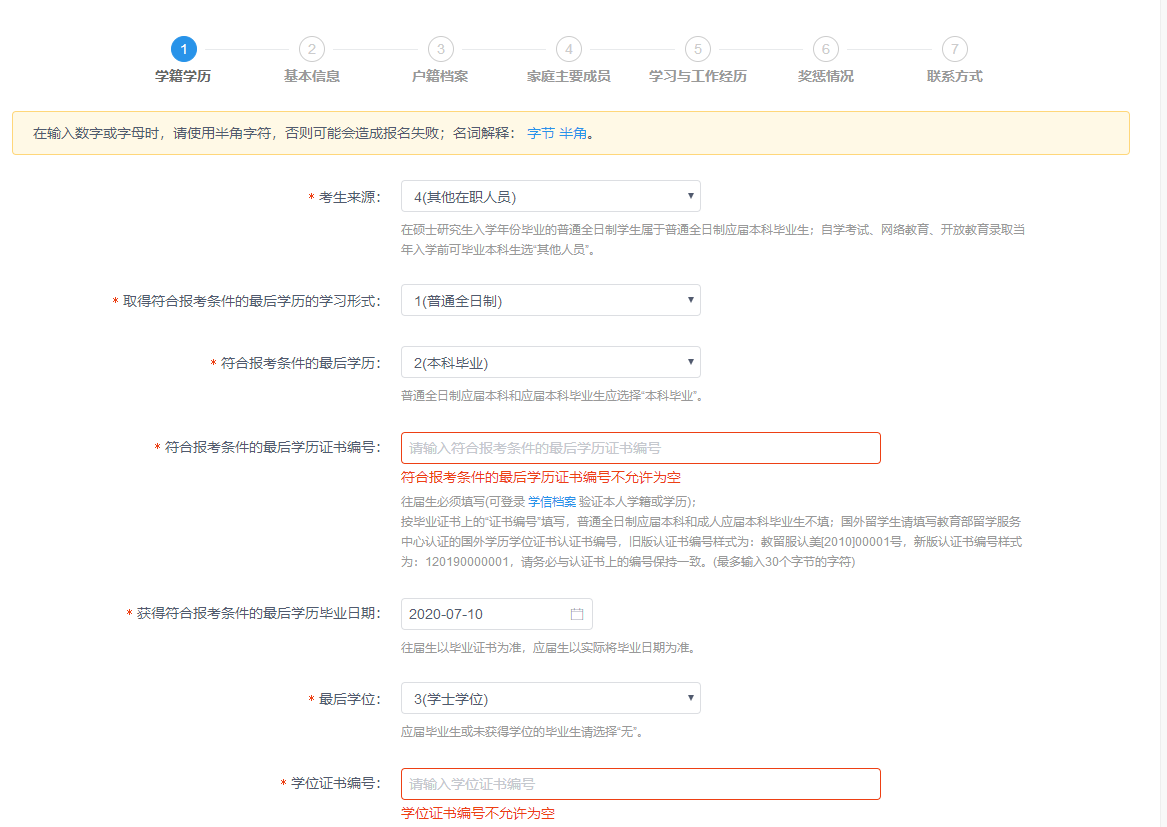The image size is (1167, 827).
Task: Switch to the 奖惩情况 step
Action: point(826,46)
